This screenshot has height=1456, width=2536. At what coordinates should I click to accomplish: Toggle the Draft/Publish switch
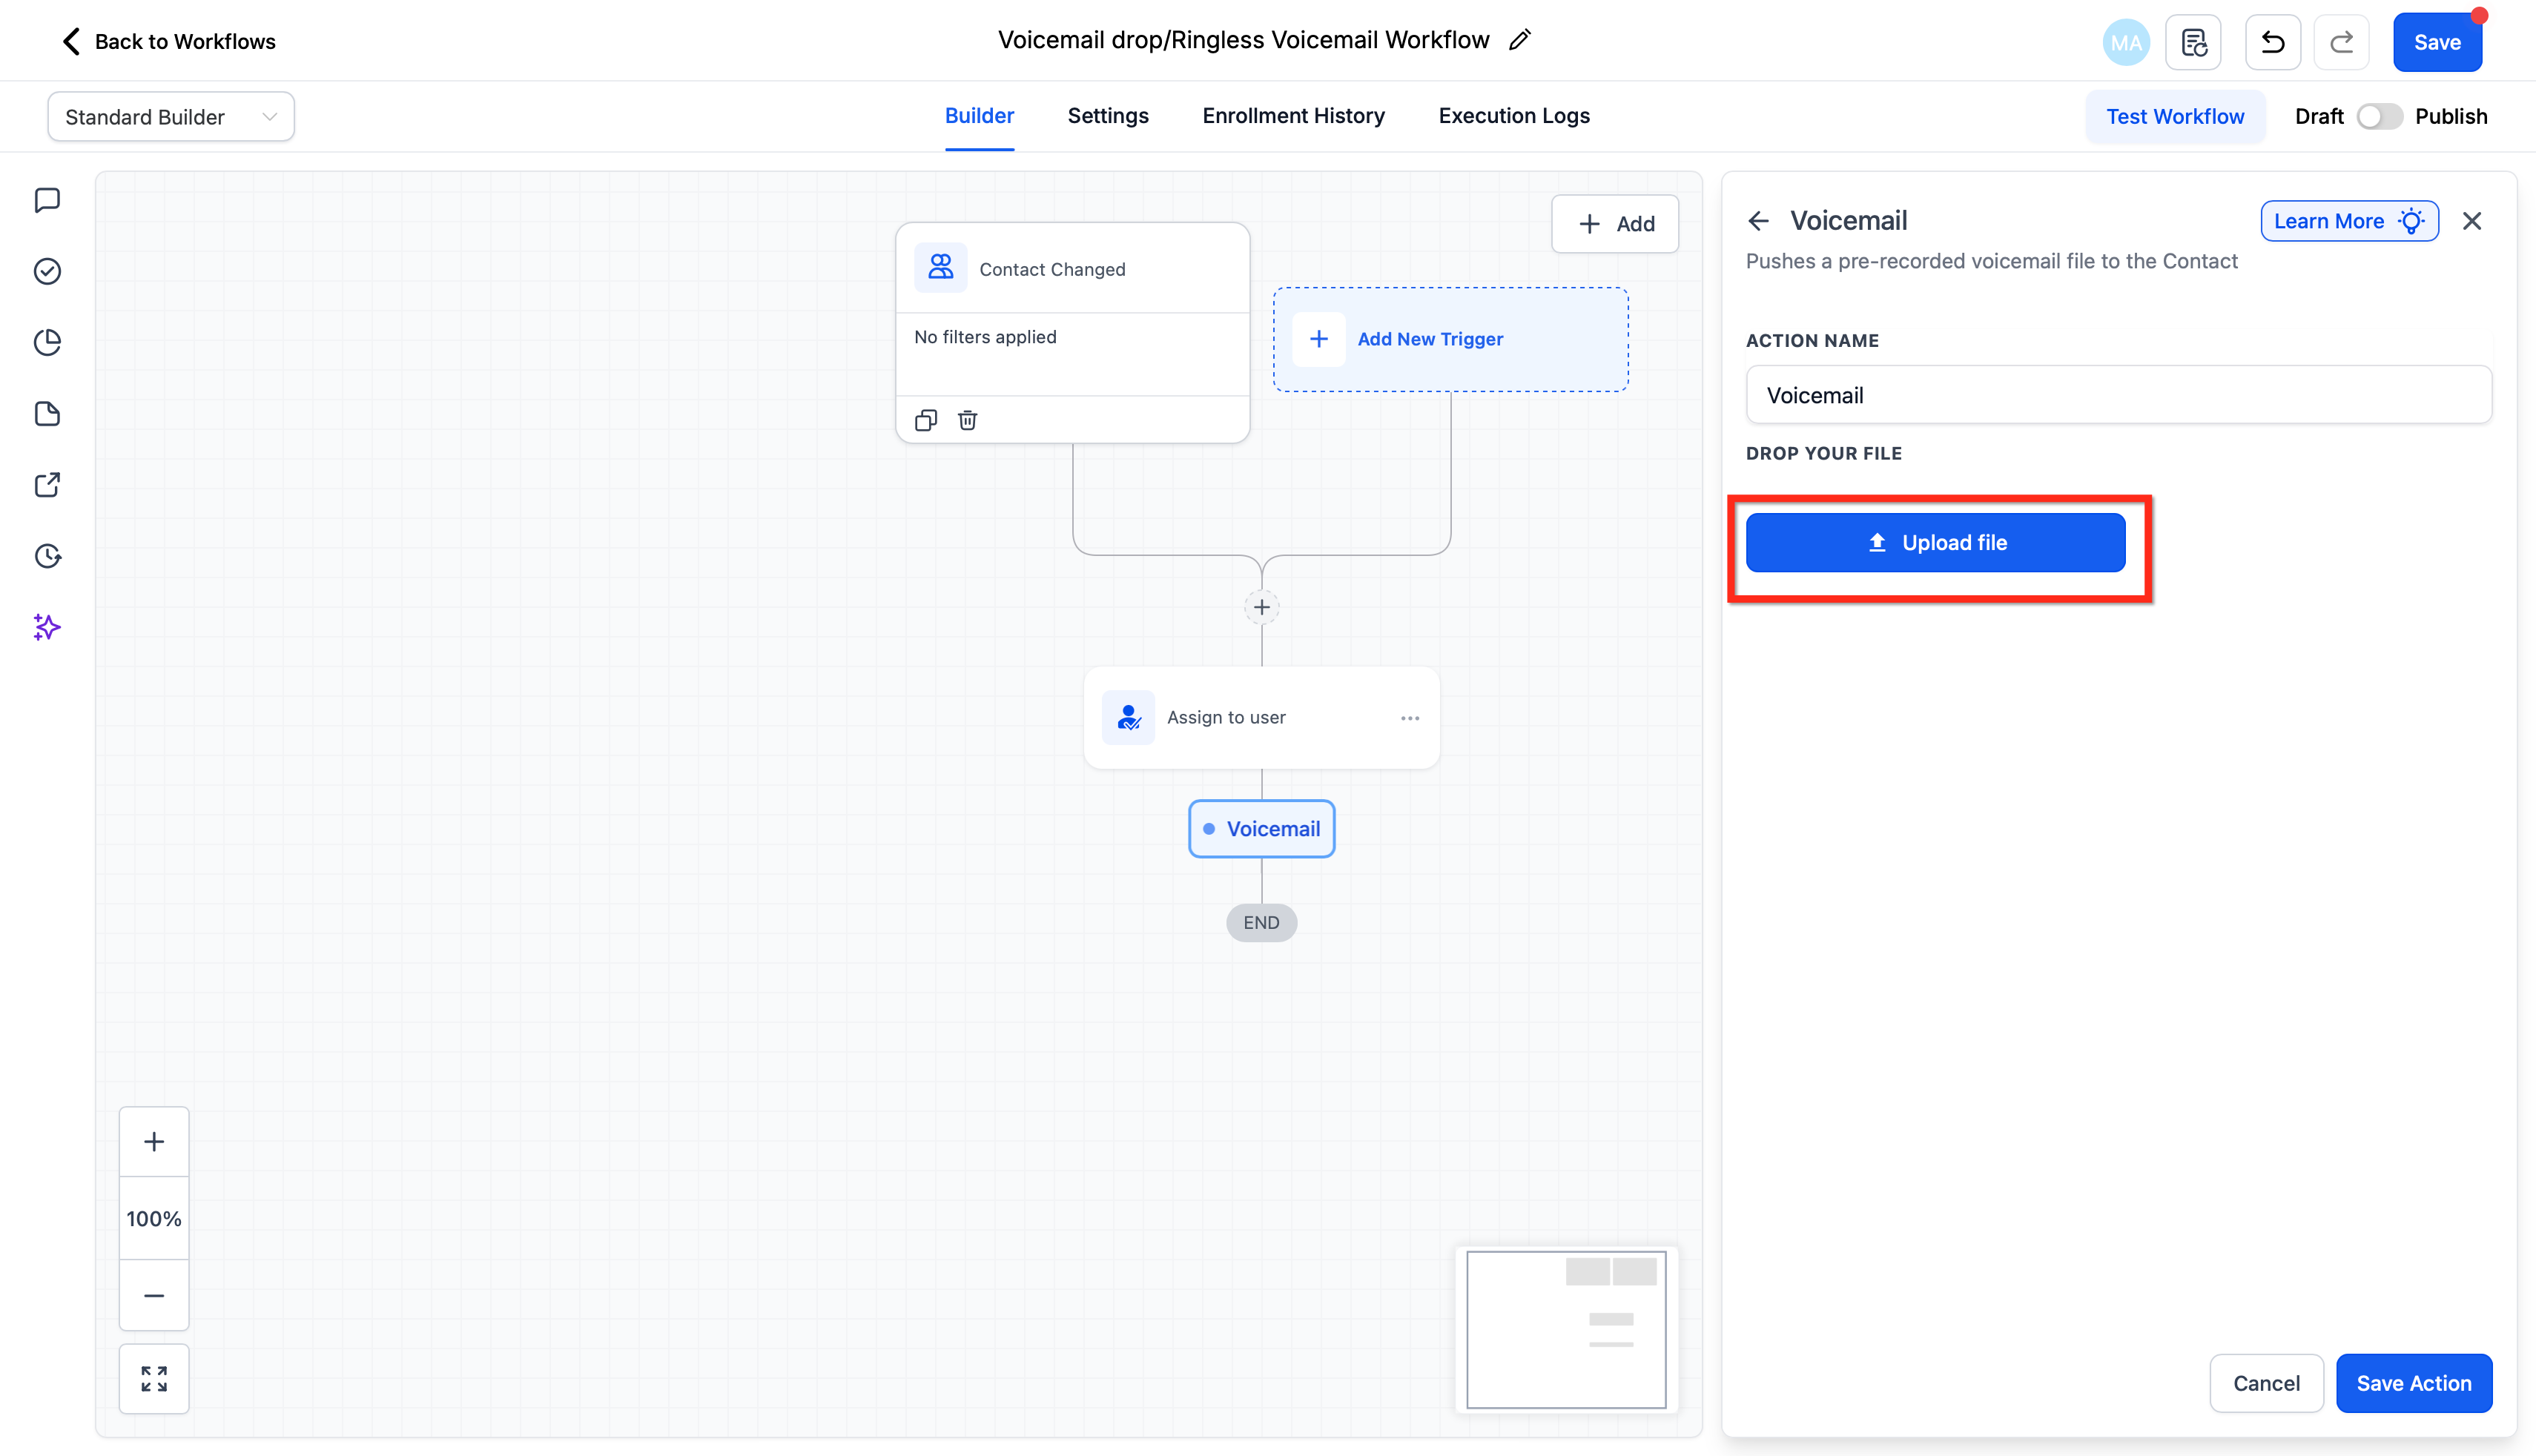(2378, 116)
